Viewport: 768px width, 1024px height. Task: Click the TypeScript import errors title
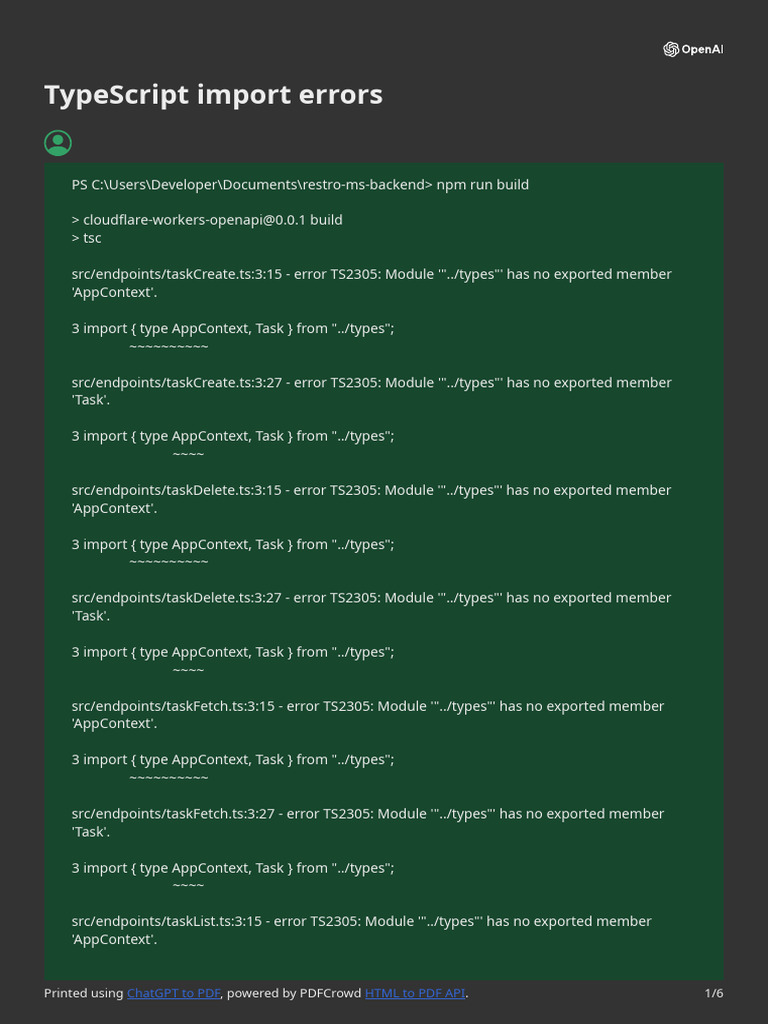coord(213,95)
